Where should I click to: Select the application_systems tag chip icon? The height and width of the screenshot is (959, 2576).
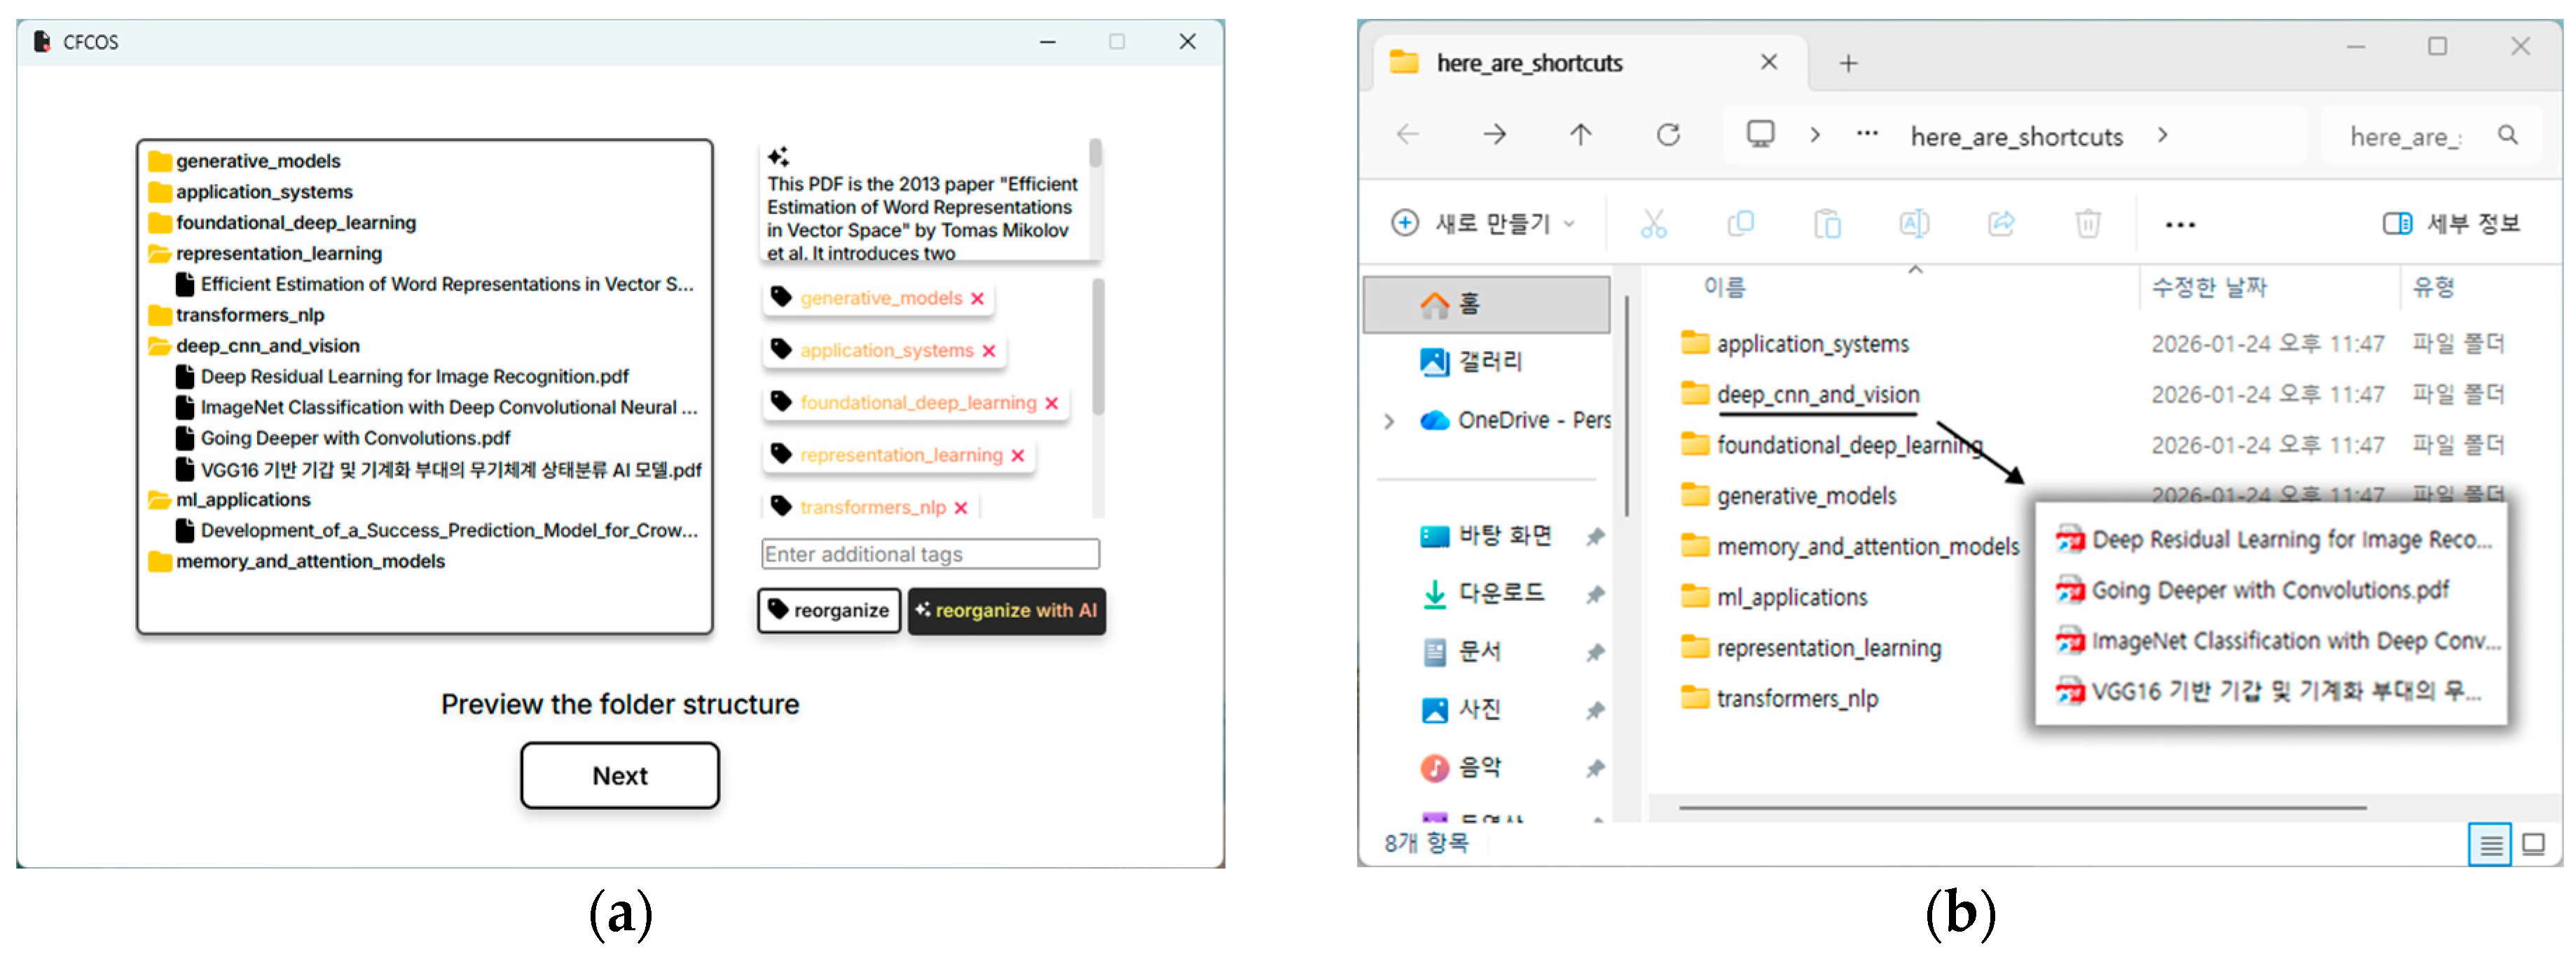[781, 349]
